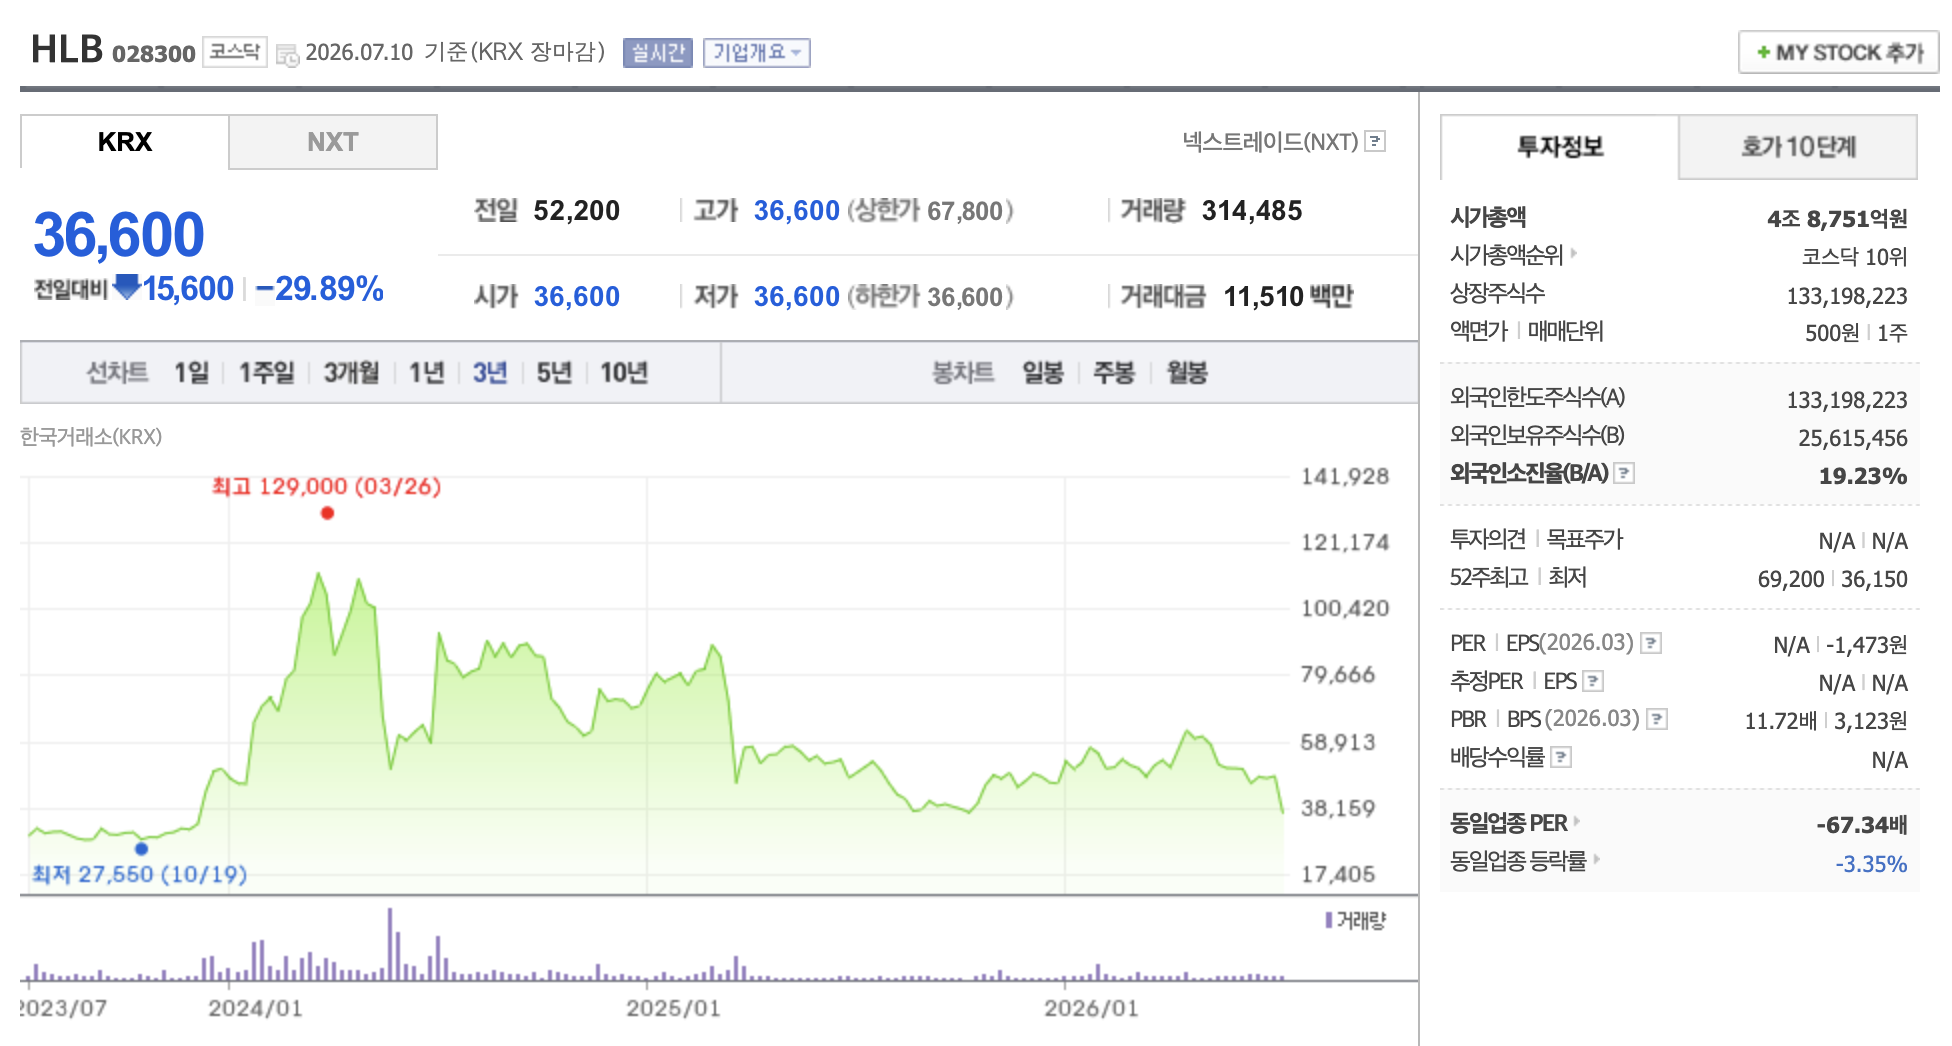Screen dimensions: 1952x1046
Task: Open the 호가 10단계 tab
Action: pyautogui.click(x=1798, y=147)
